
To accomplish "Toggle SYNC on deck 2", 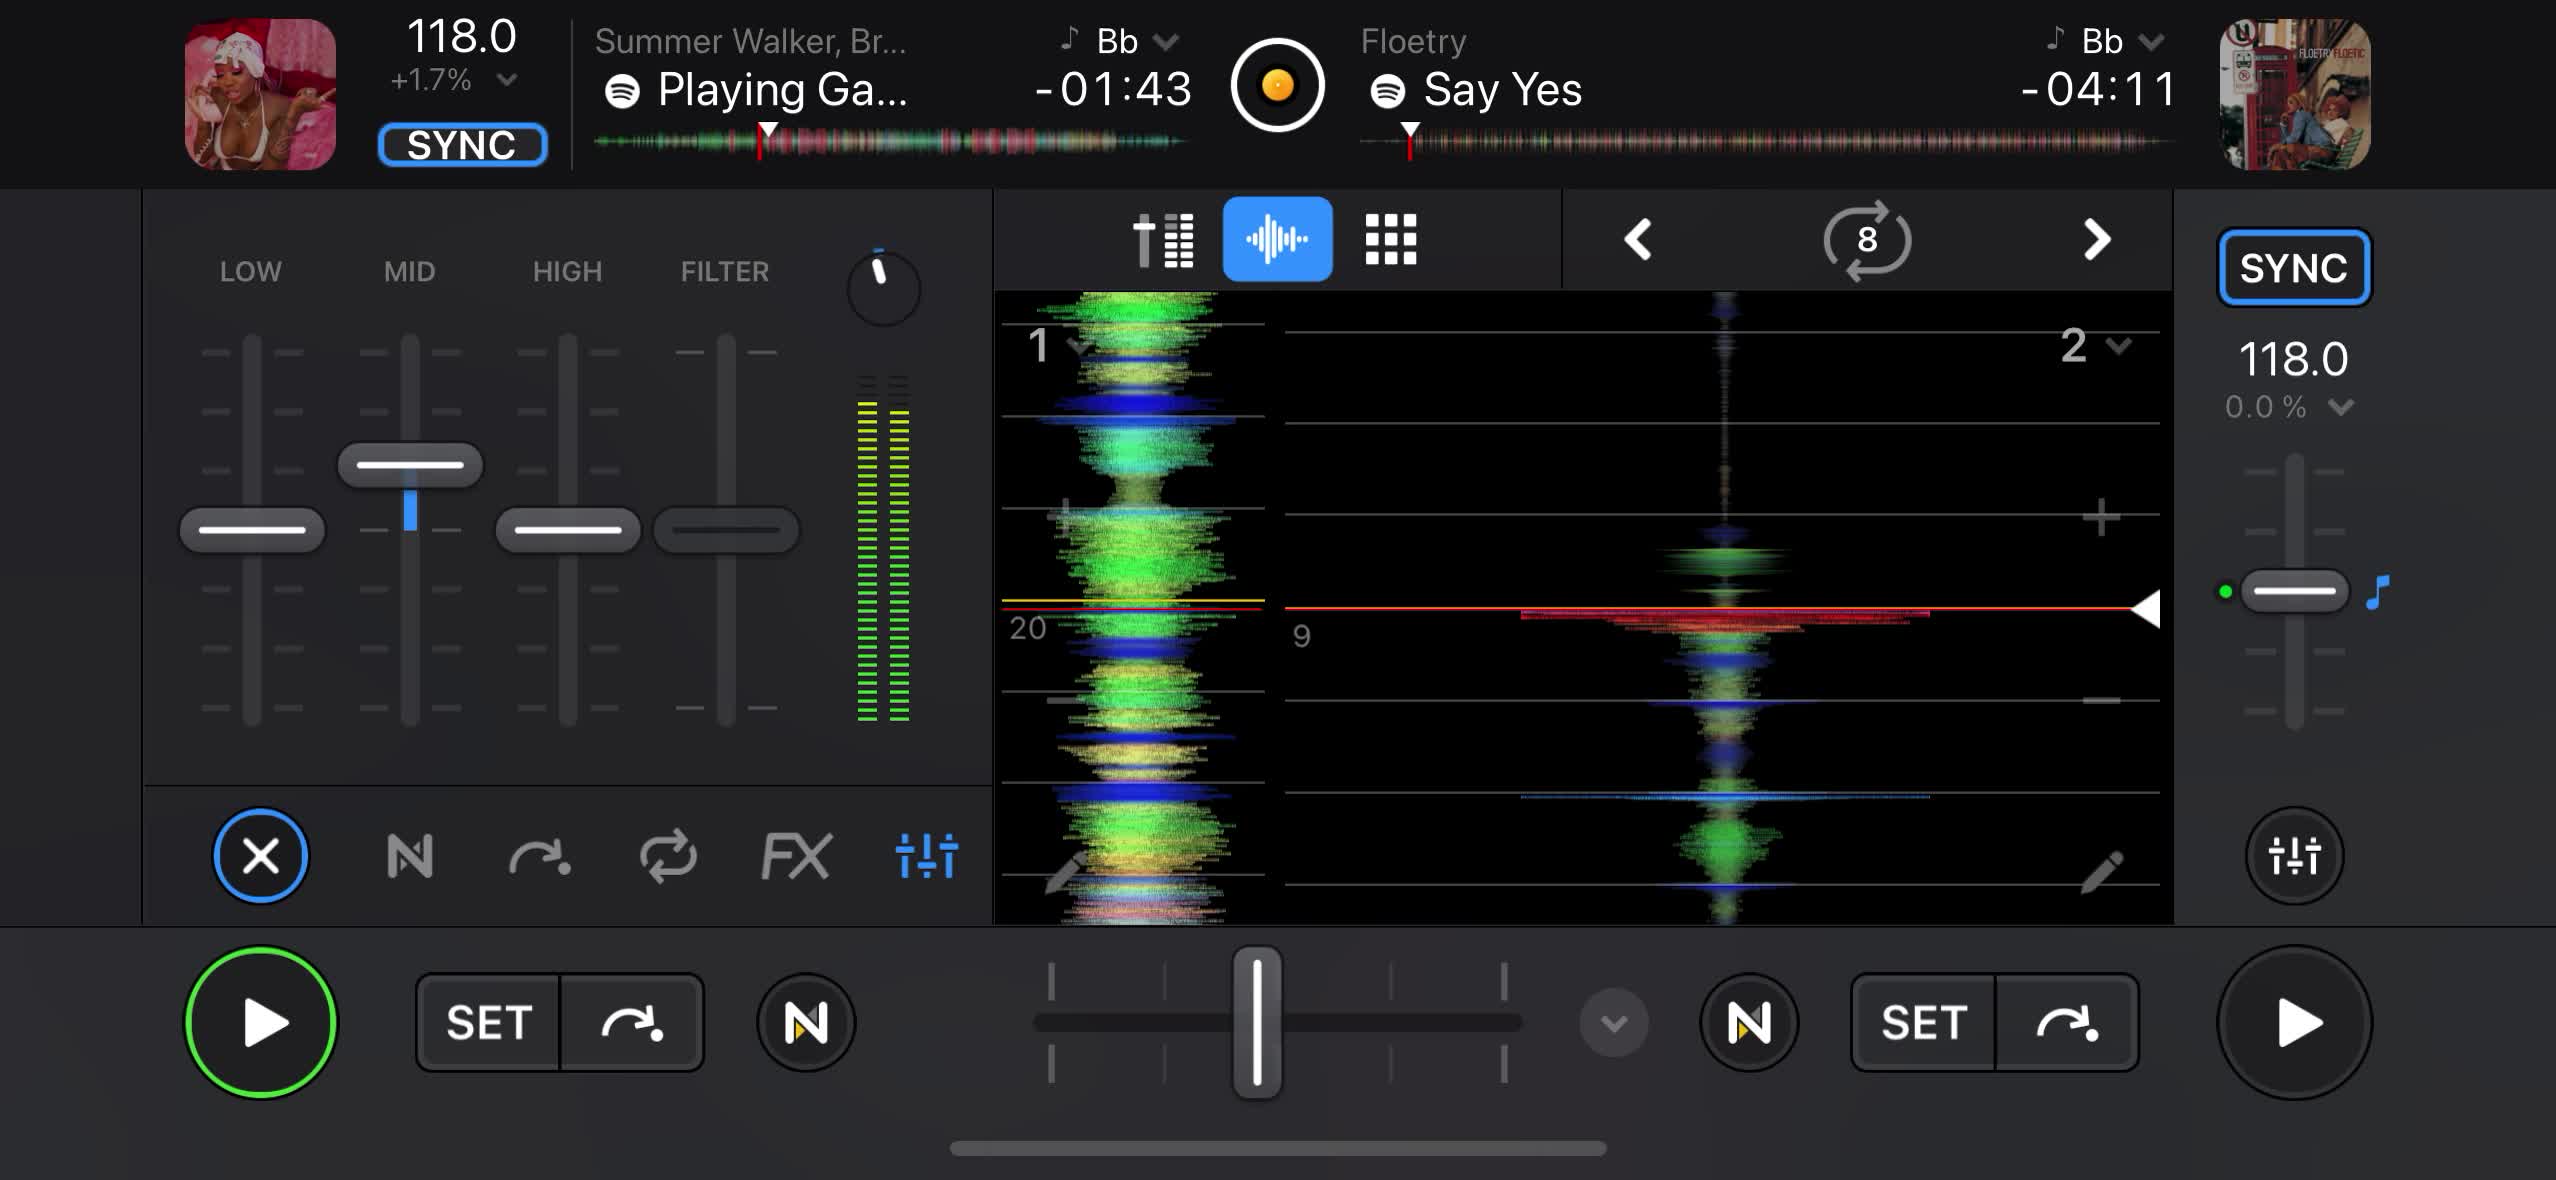I will tap(2294, 268).
